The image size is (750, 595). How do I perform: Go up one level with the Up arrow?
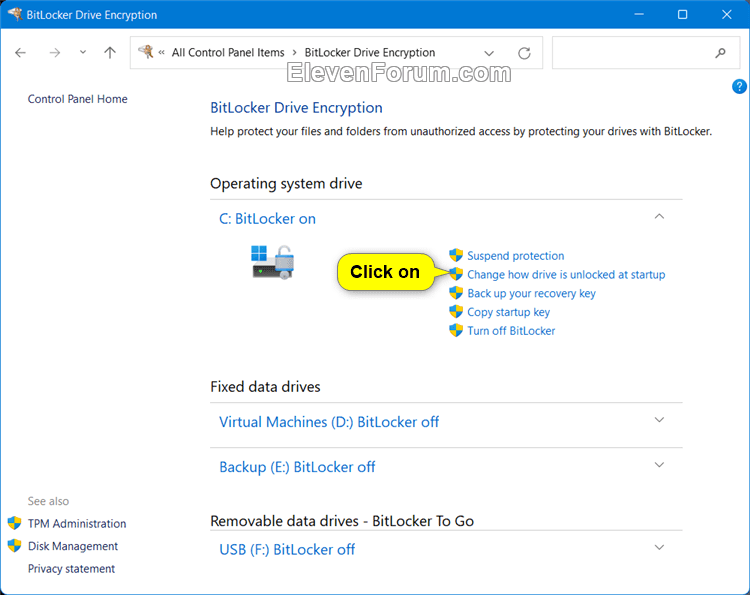110,53
